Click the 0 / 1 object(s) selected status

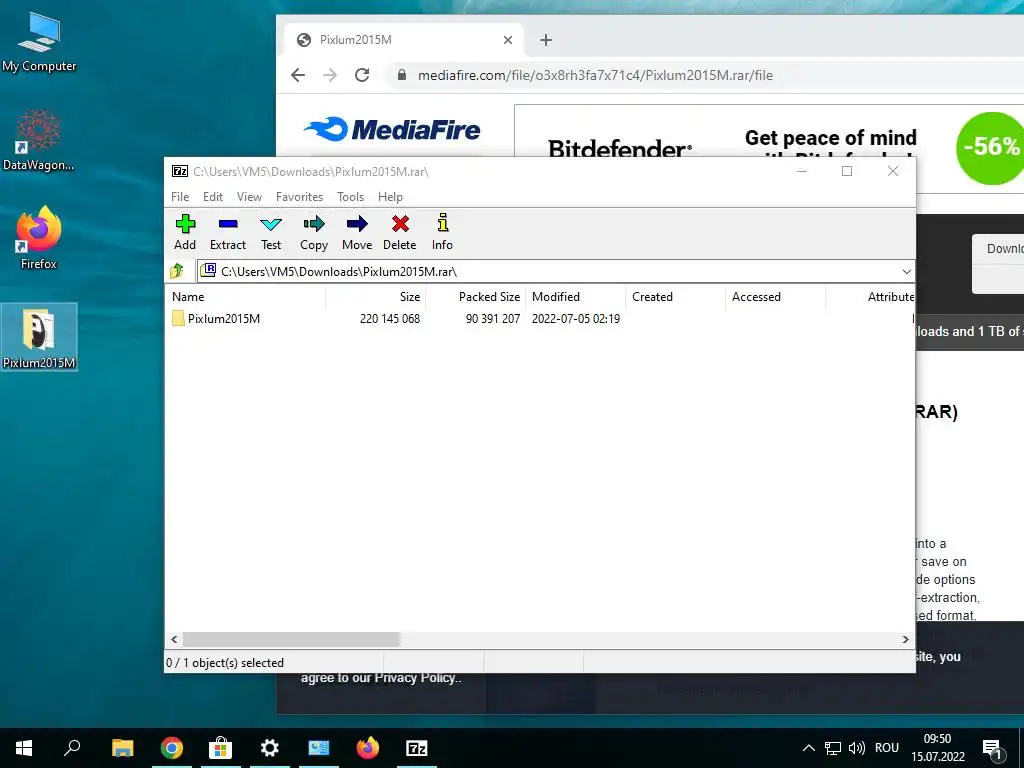tap(225, 663)
